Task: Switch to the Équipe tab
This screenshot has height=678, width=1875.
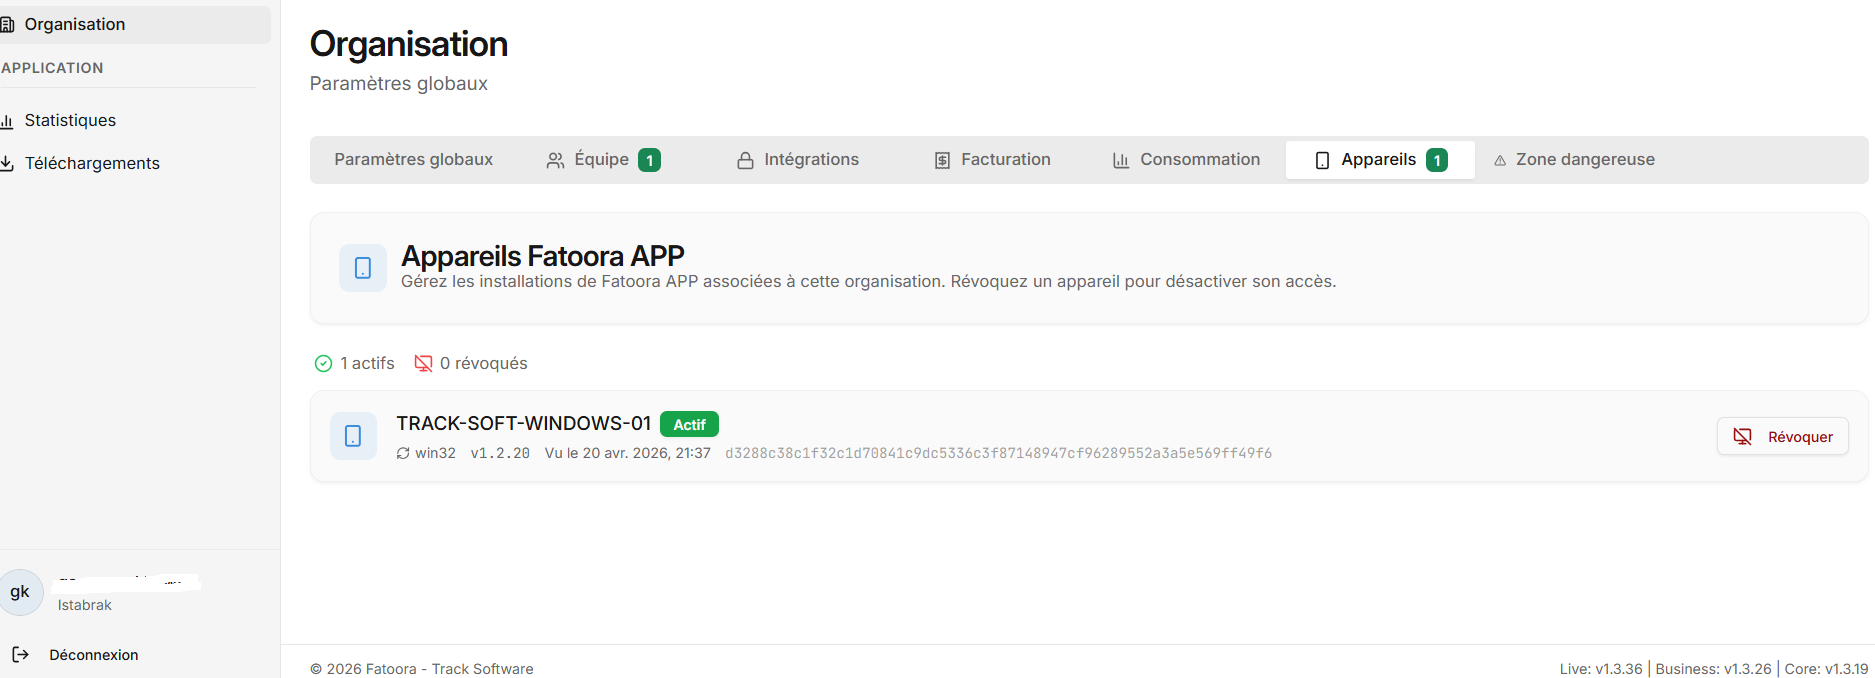Action: tap(602, 159)
